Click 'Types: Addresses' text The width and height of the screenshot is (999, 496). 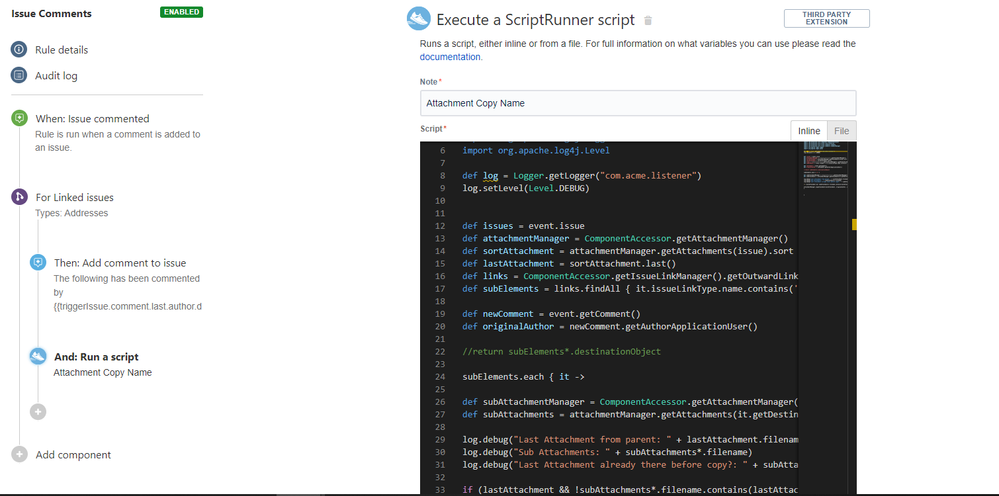71,213
